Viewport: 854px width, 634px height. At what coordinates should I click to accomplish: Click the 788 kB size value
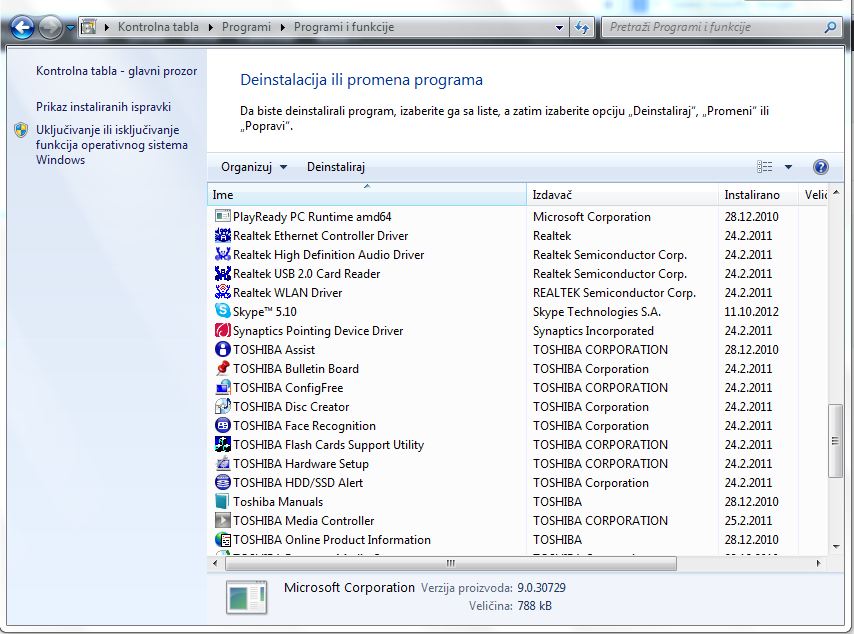[534, 606]
